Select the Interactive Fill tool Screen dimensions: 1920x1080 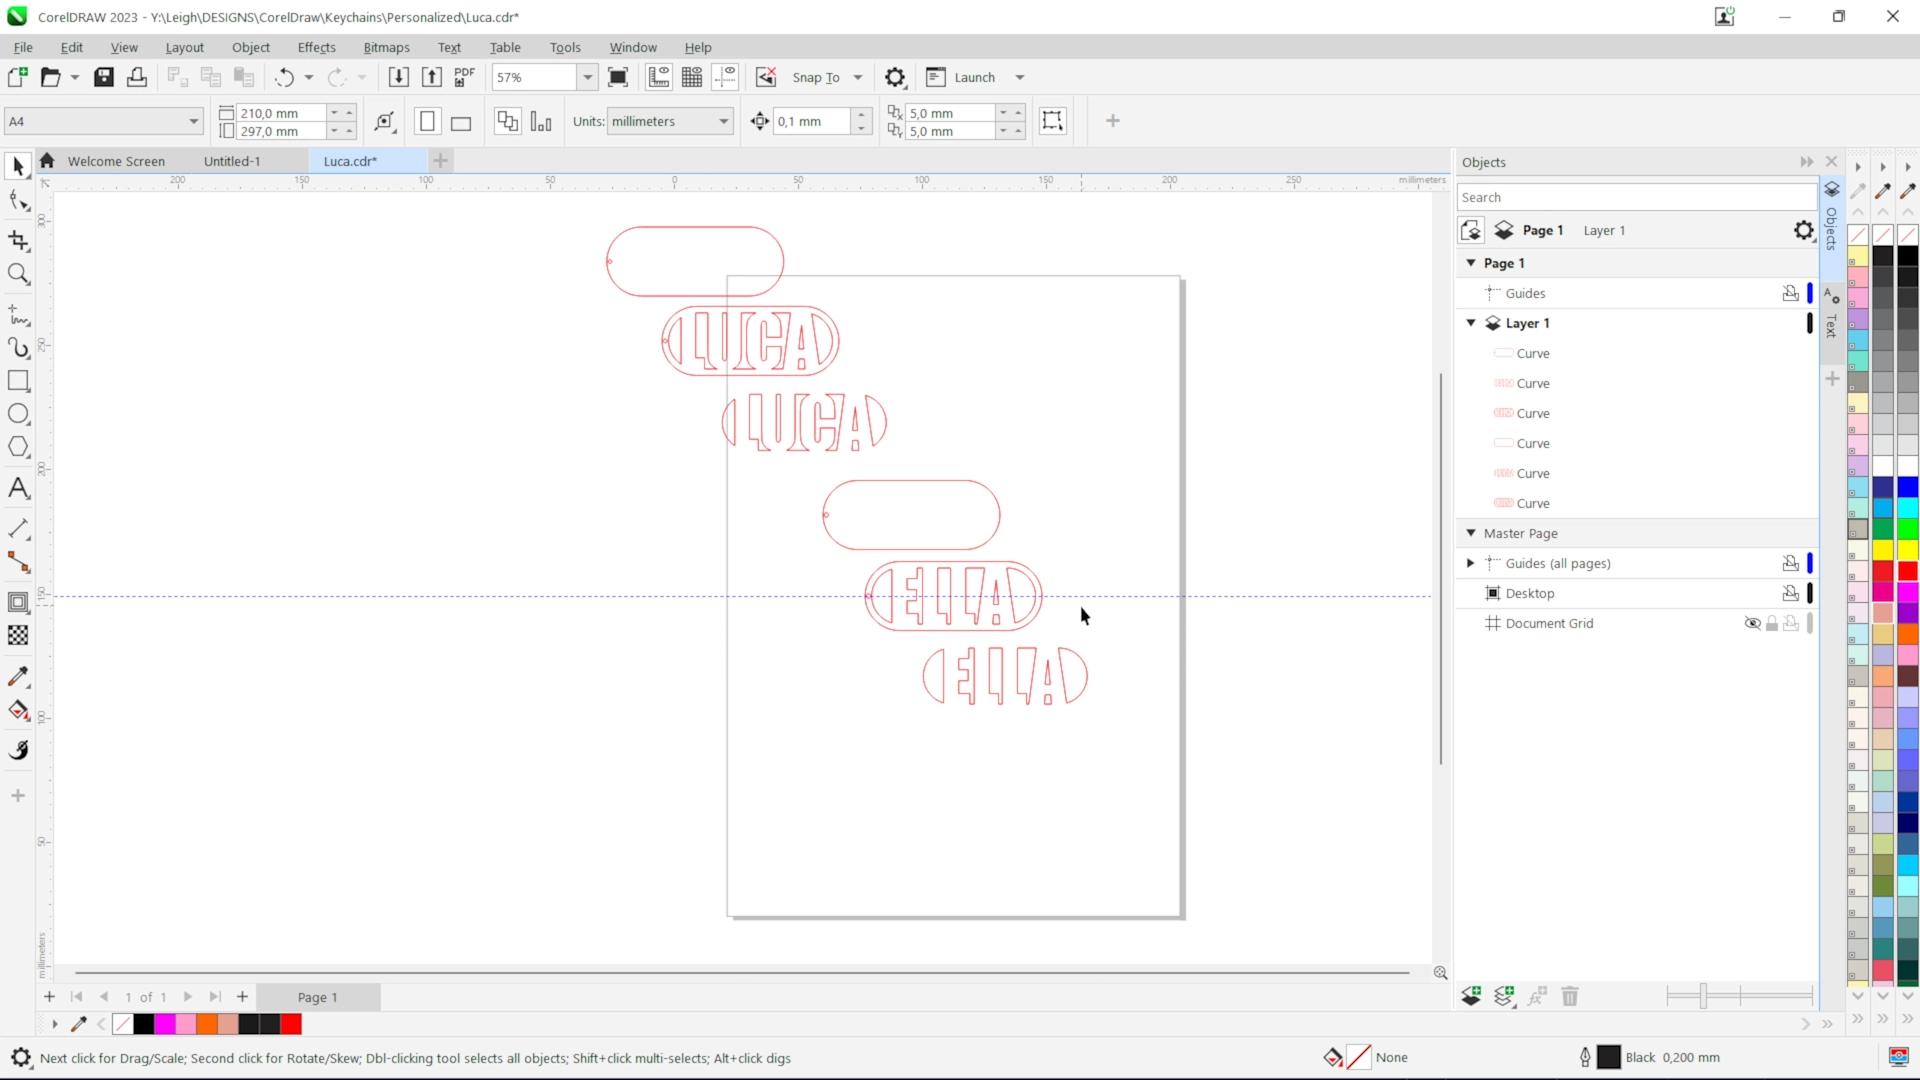tap(18, 710)
